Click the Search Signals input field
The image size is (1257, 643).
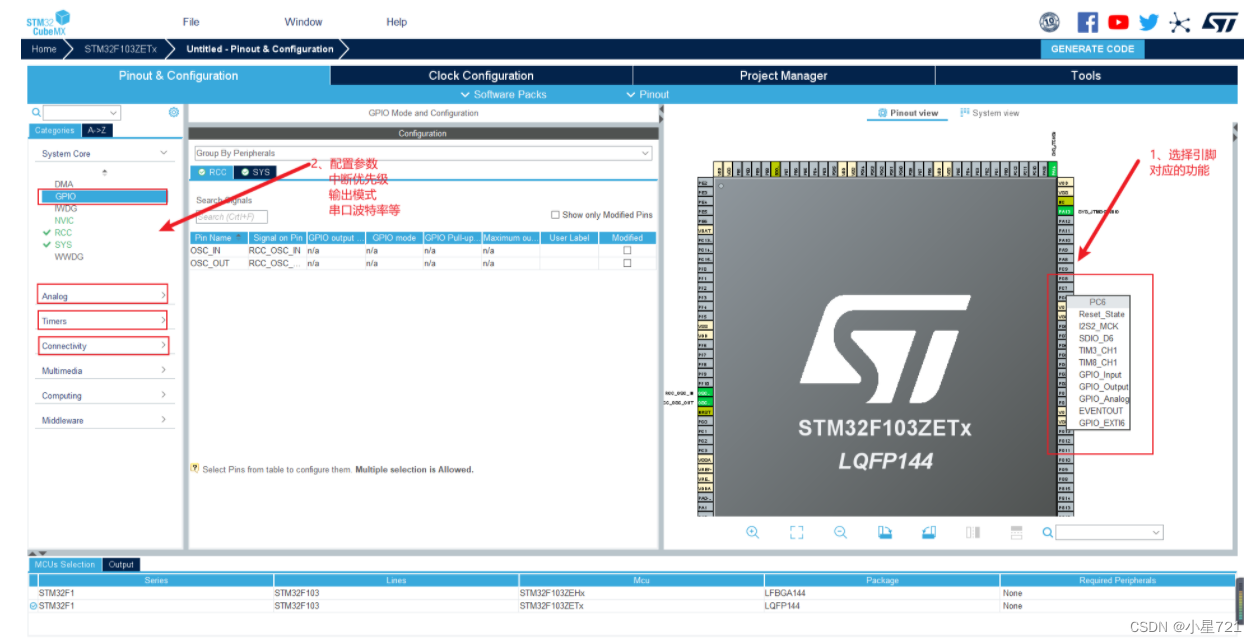(x=231, y=216)
